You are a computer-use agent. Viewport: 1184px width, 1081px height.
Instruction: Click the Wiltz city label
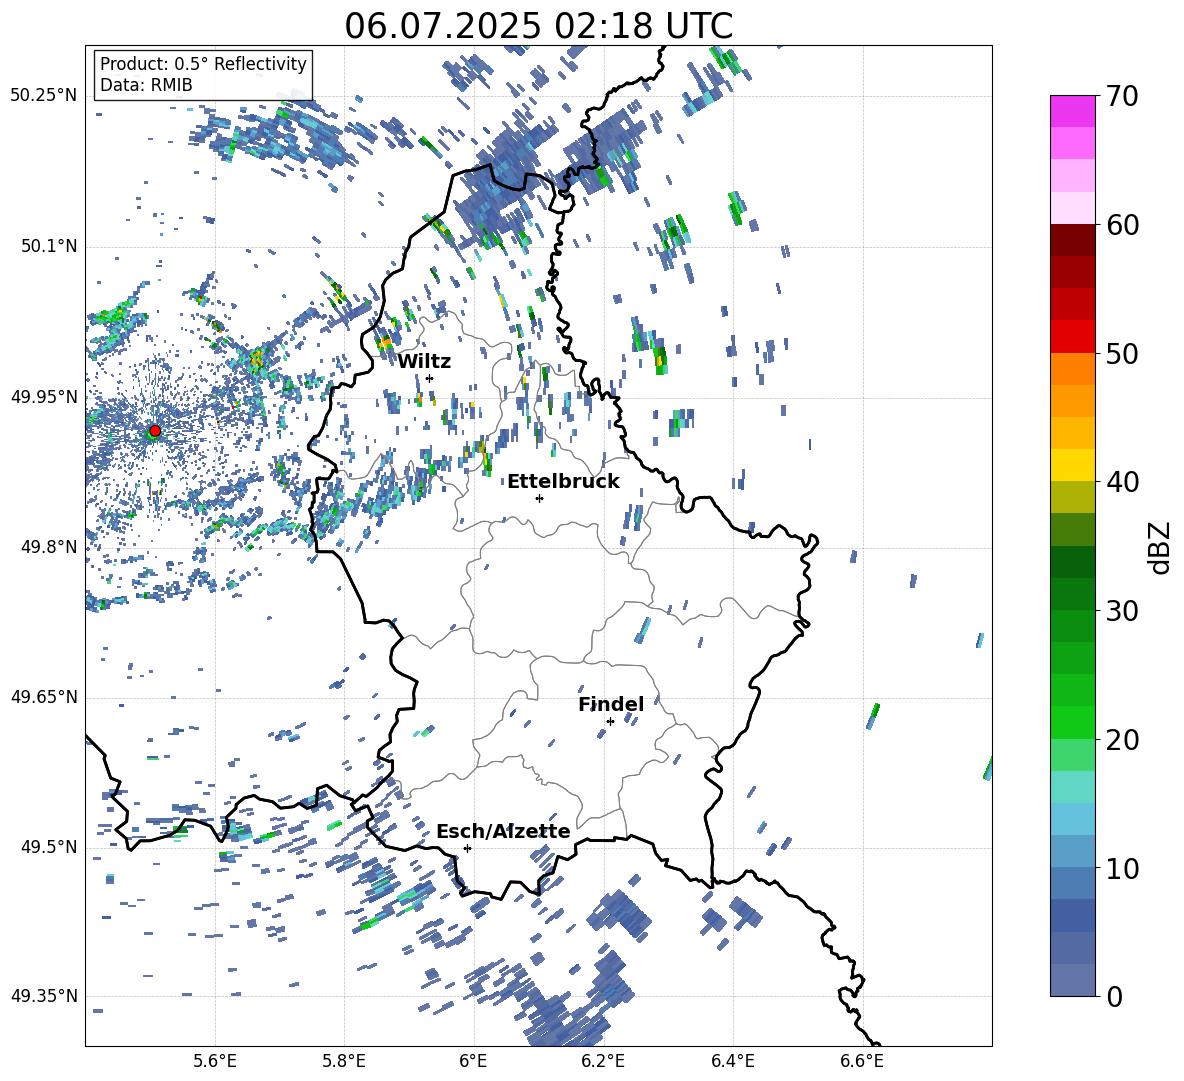tap(424, 362)
